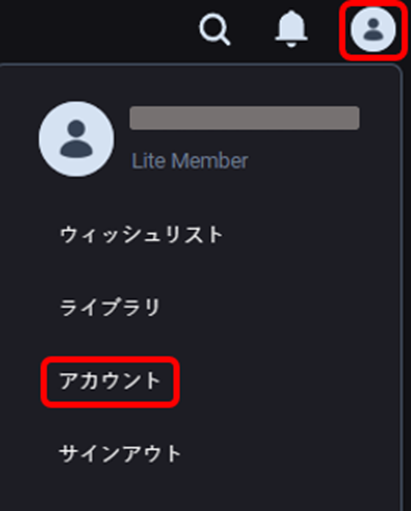Select the circular user picture beside Lite Member
This screenshot has height=511, width=411.
(x=76, y=139)
